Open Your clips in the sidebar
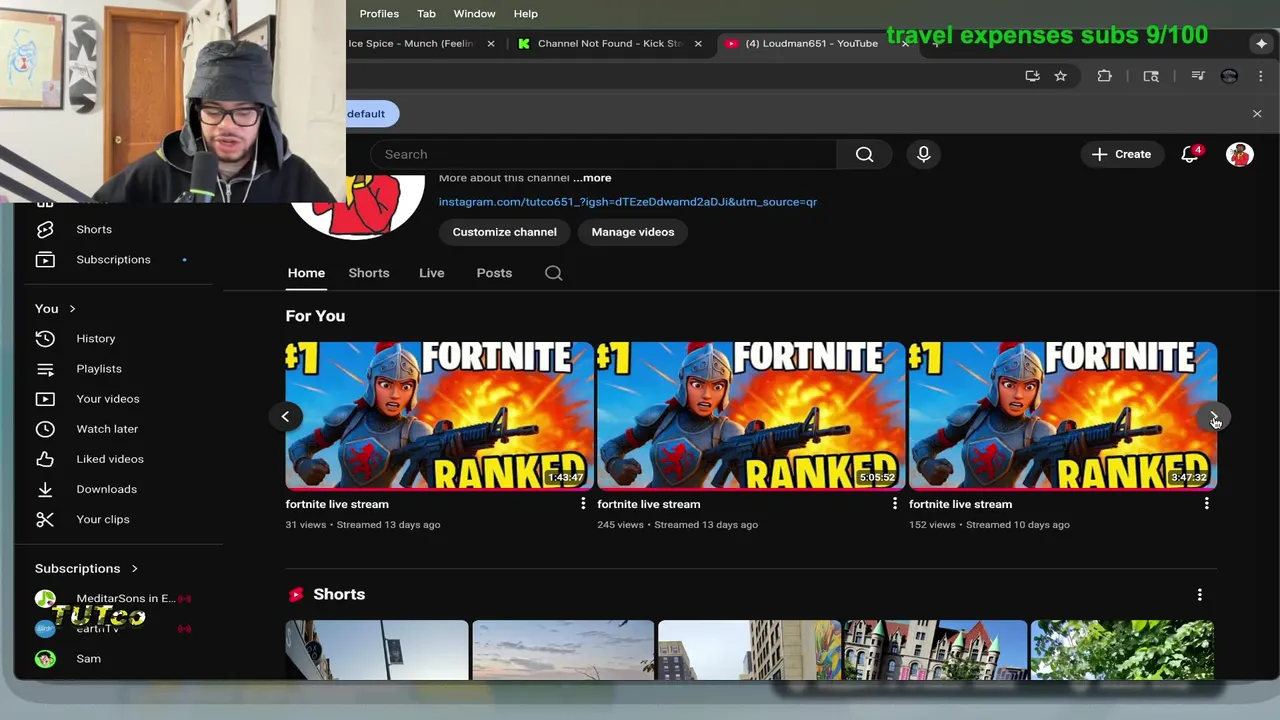1280x720 pixels. (118, 519)
